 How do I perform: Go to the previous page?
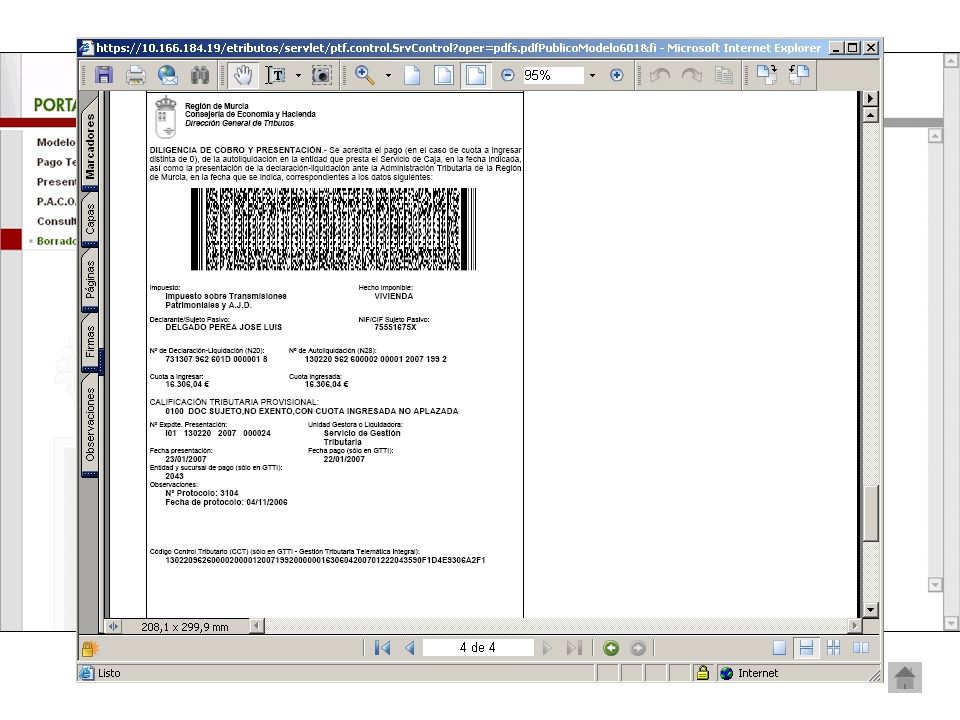click(x=410, y=648)
